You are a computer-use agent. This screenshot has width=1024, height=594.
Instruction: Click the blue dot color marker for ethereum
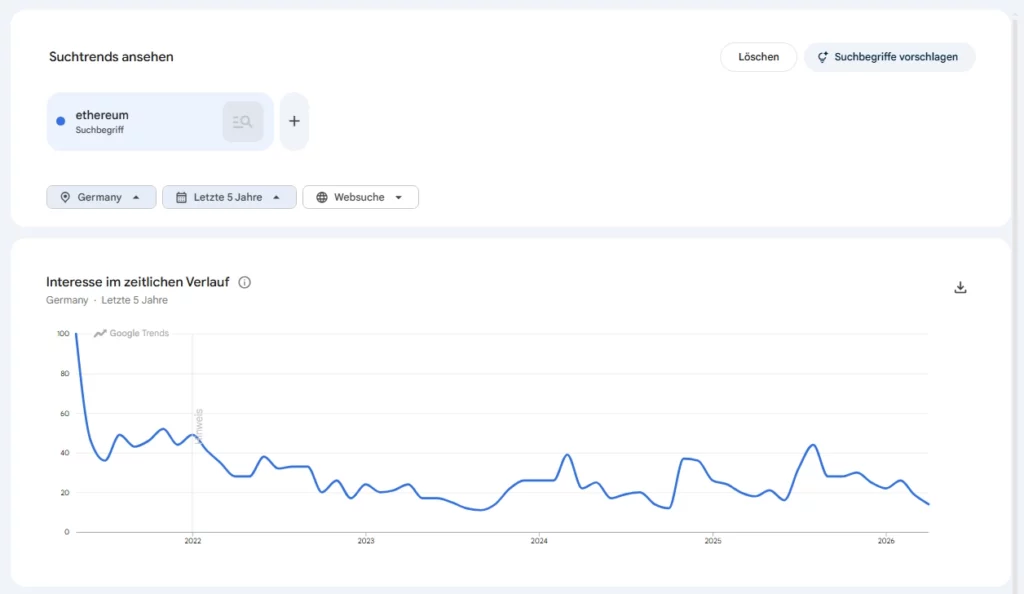[61, 121]
